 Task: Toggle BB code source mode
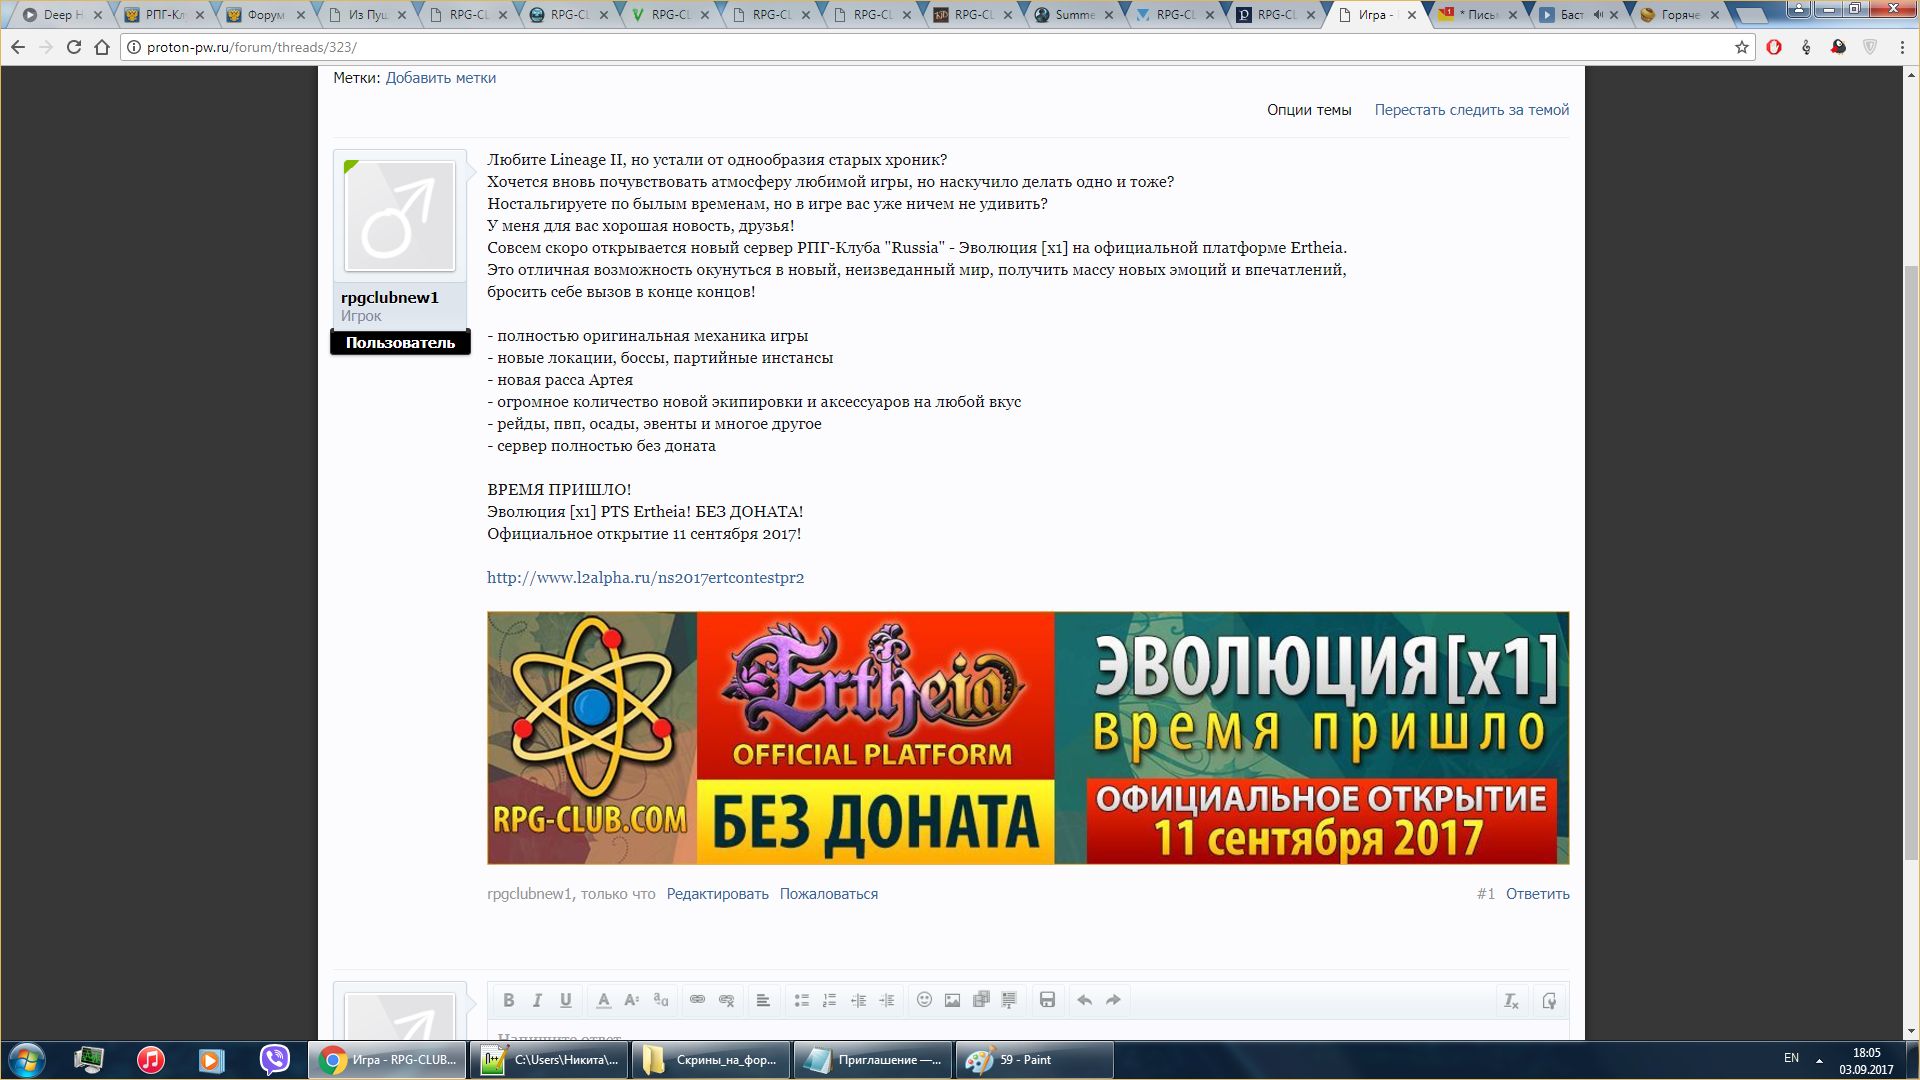point(1549,1001)
